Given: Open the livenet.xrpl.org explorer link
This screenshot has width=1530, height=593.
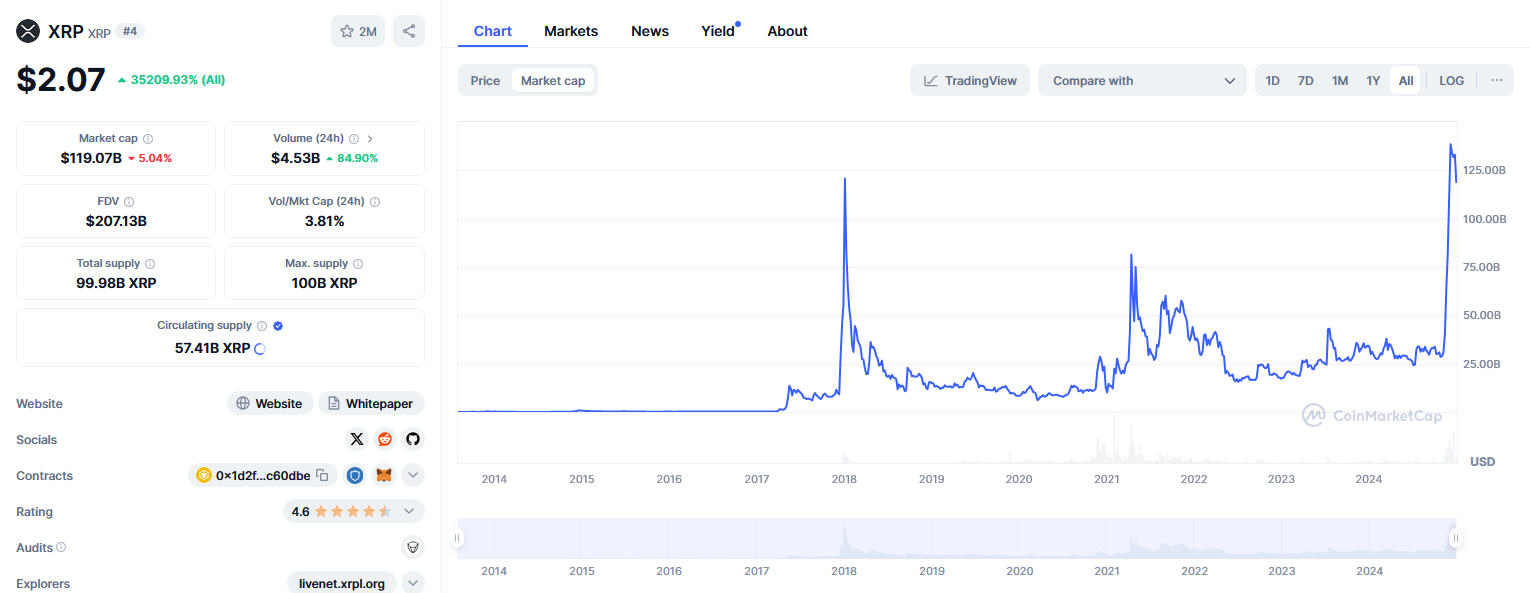Looking at the screenshot, I should pos(342,583).
